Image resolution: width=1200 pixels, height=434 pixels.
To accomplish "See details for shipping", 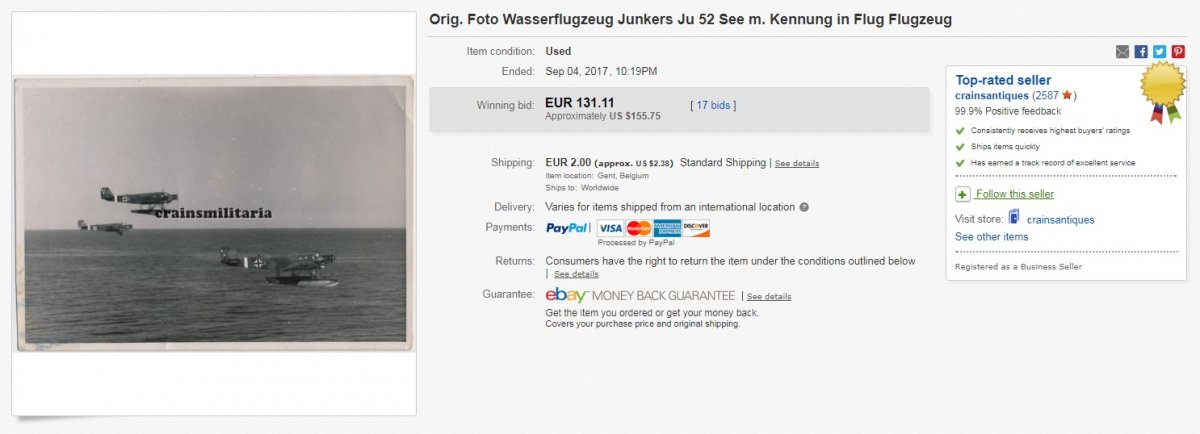I will (x=797, y=163).
